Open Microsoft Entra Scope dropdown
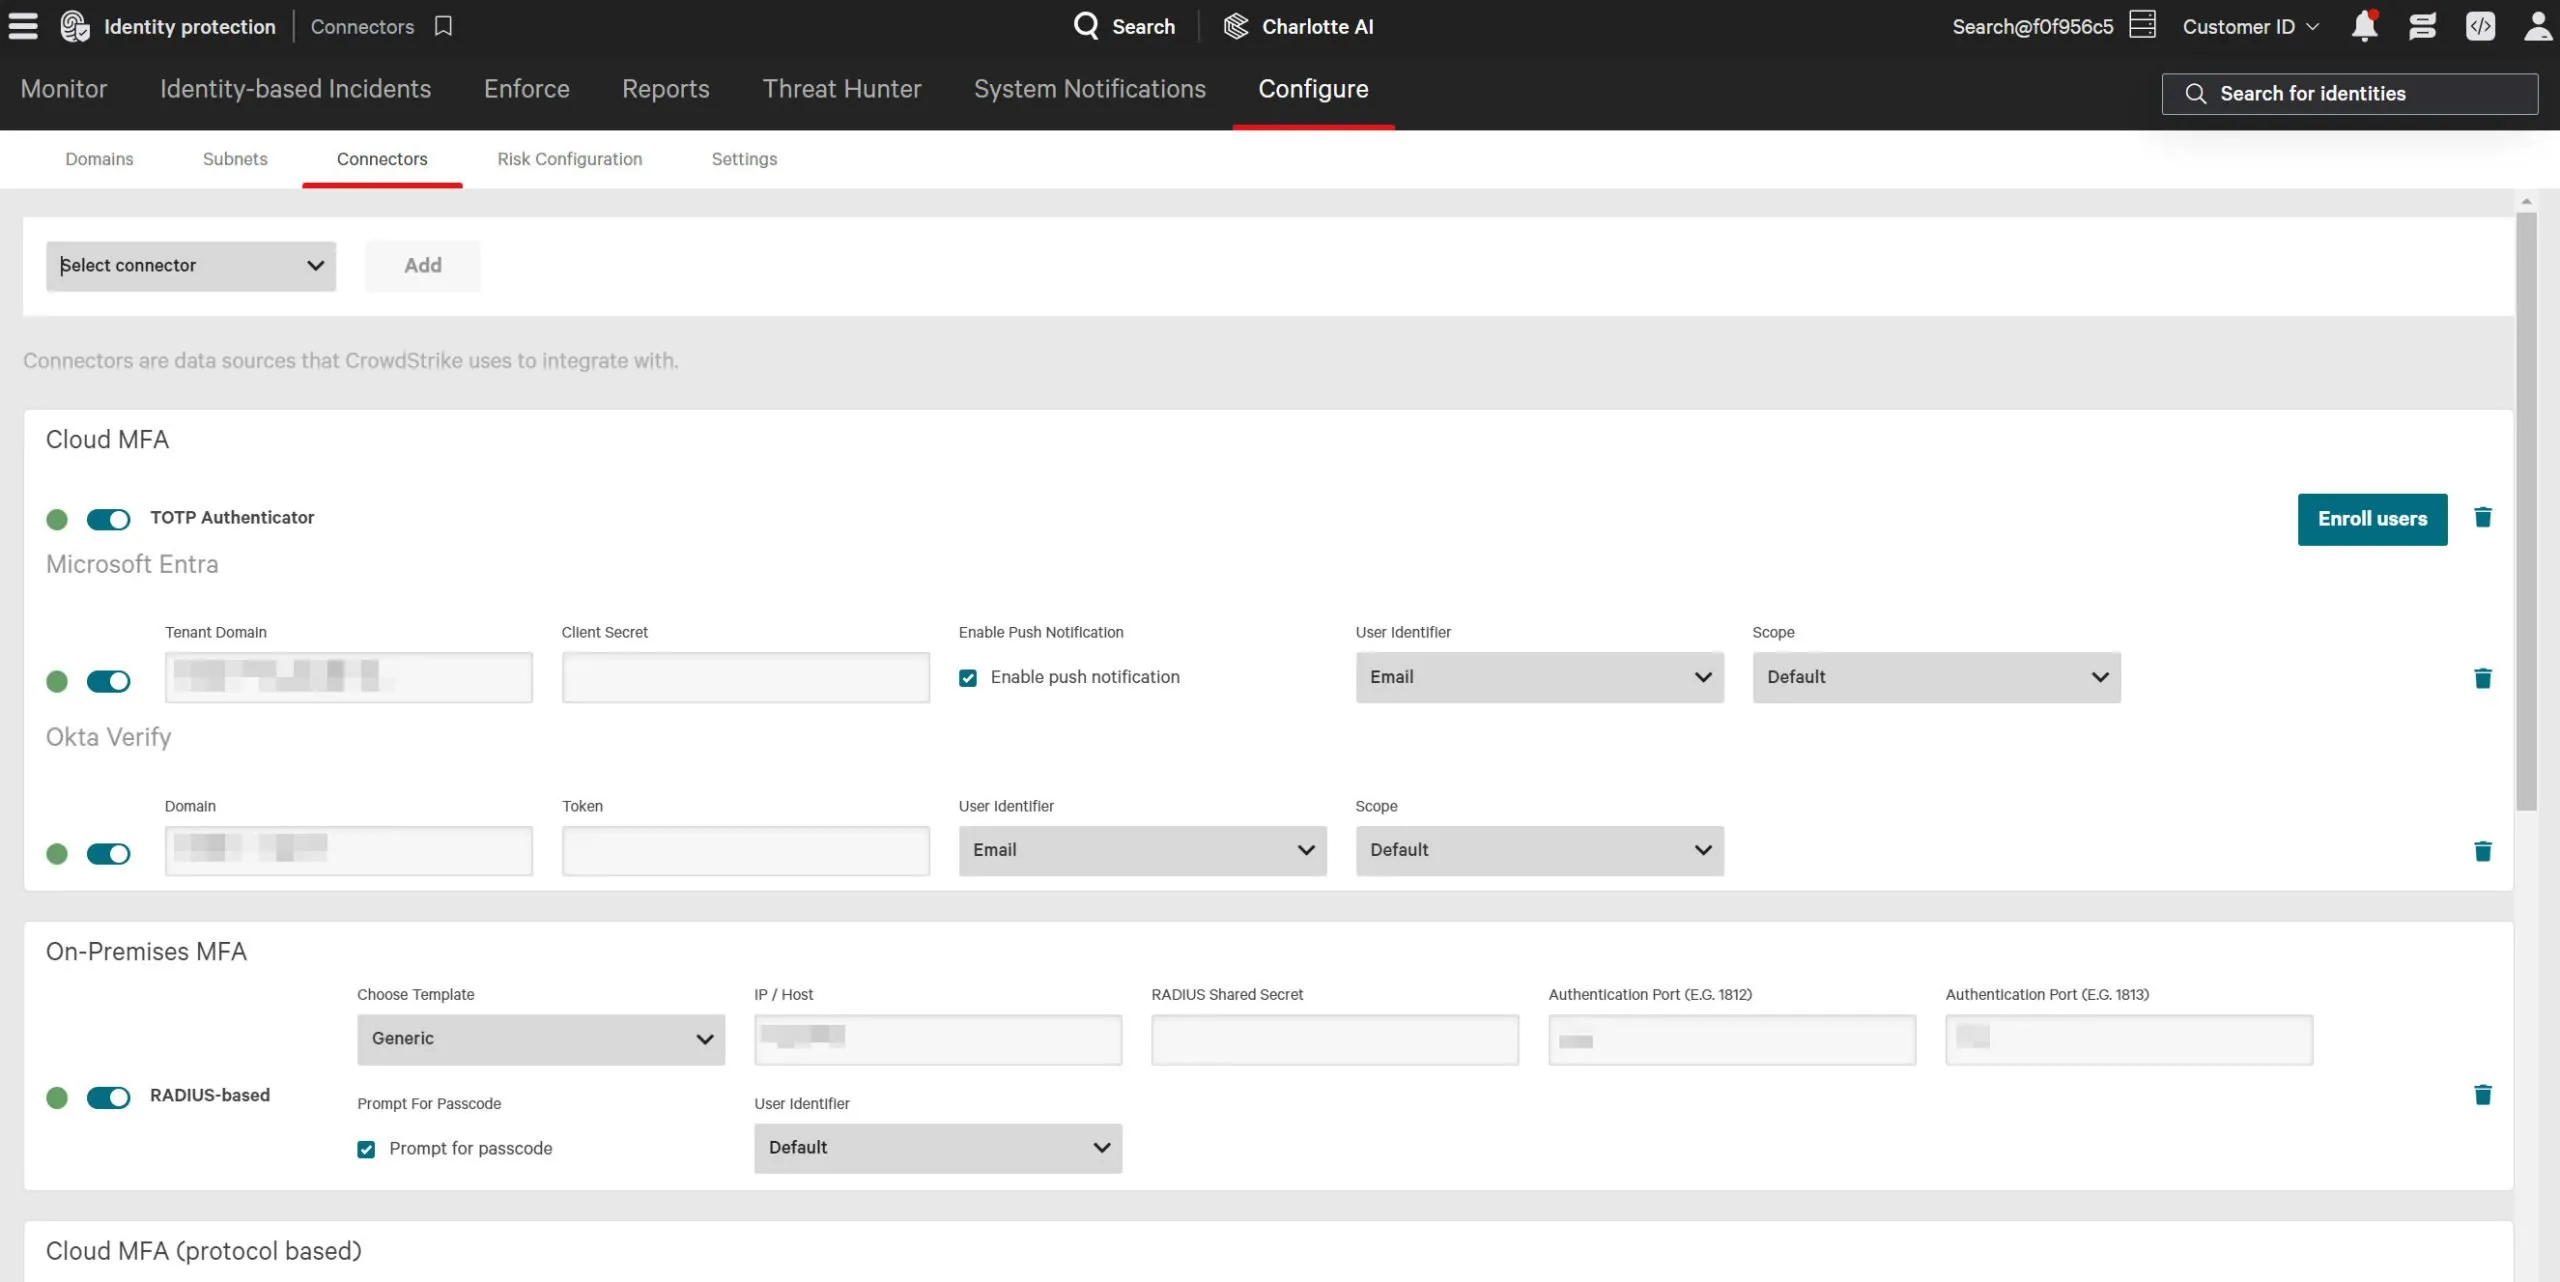Screen dimensions: 2560x1282 pyautogui.click(x=1936, y=677)
